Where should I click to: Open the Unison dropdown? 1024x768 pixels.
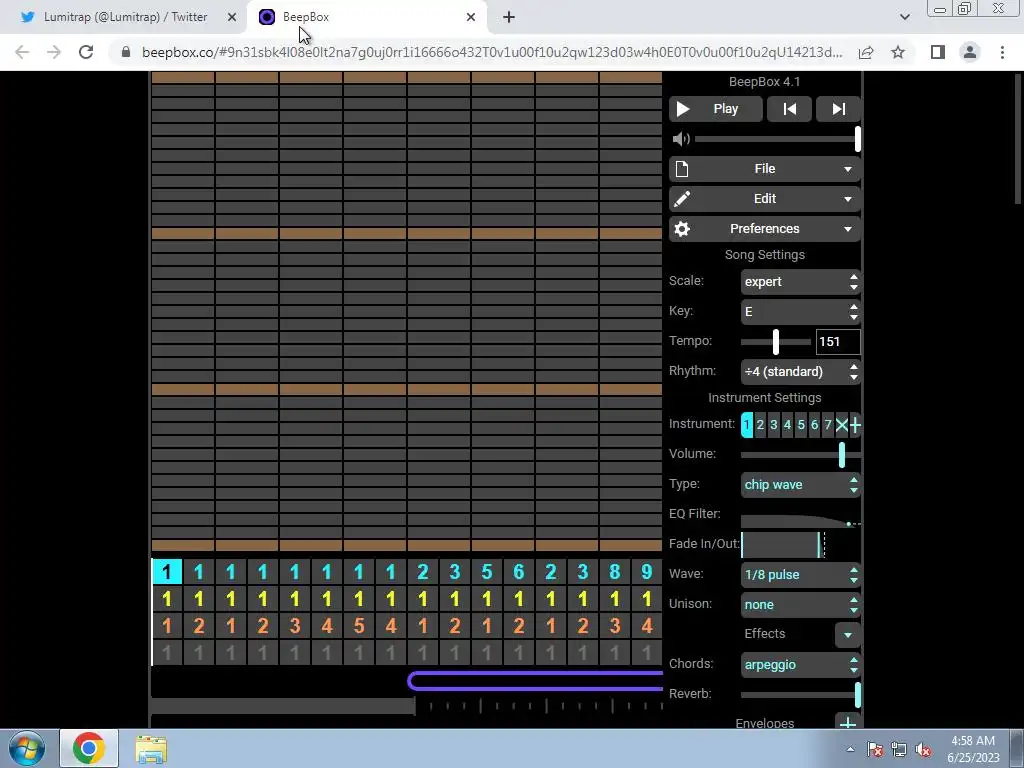801,605
